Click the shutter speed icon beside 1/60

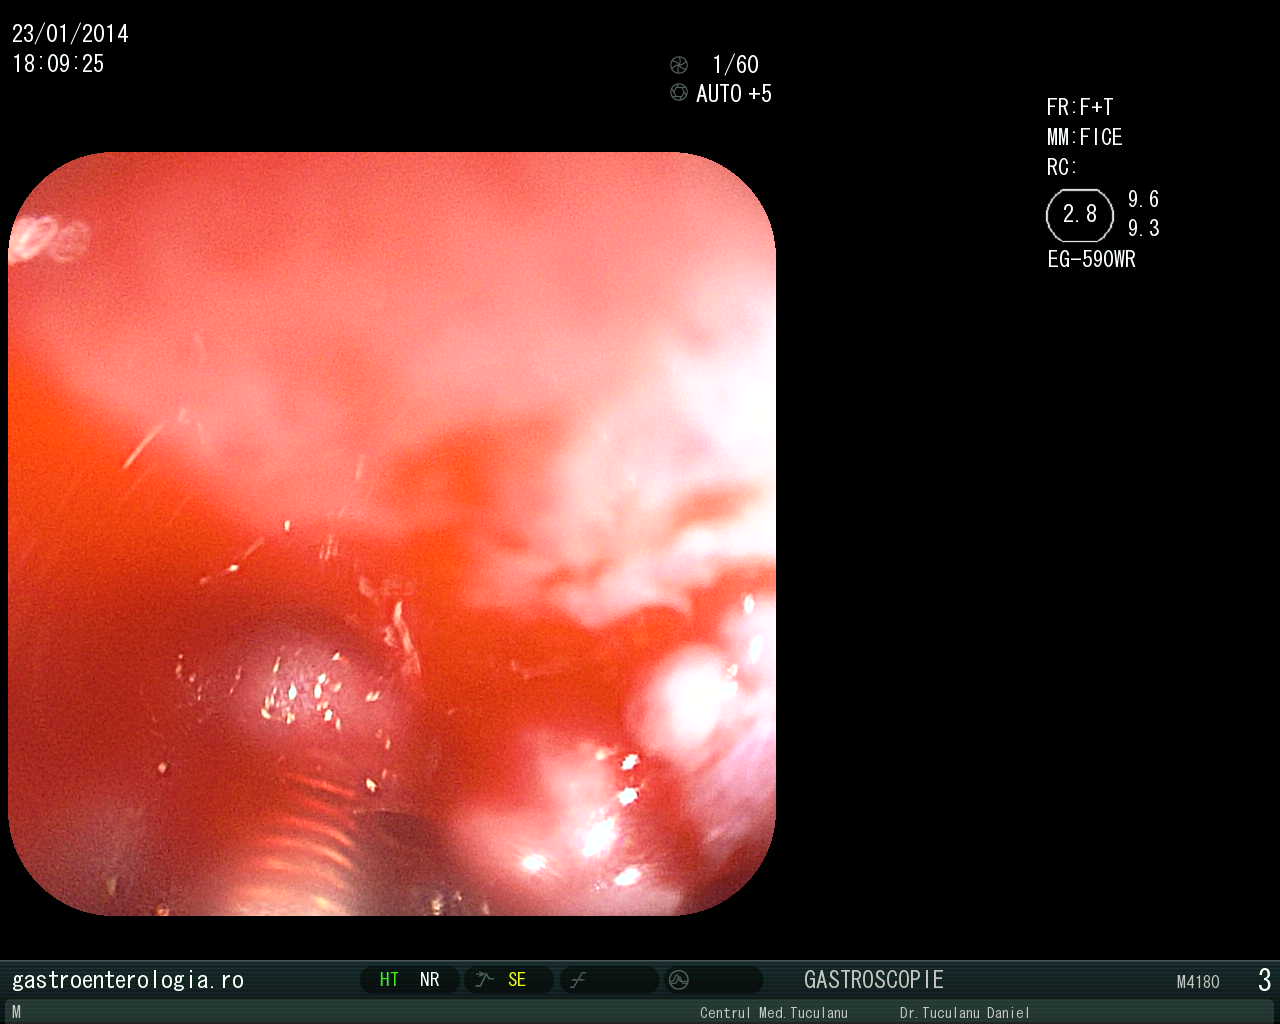[679, 65]
